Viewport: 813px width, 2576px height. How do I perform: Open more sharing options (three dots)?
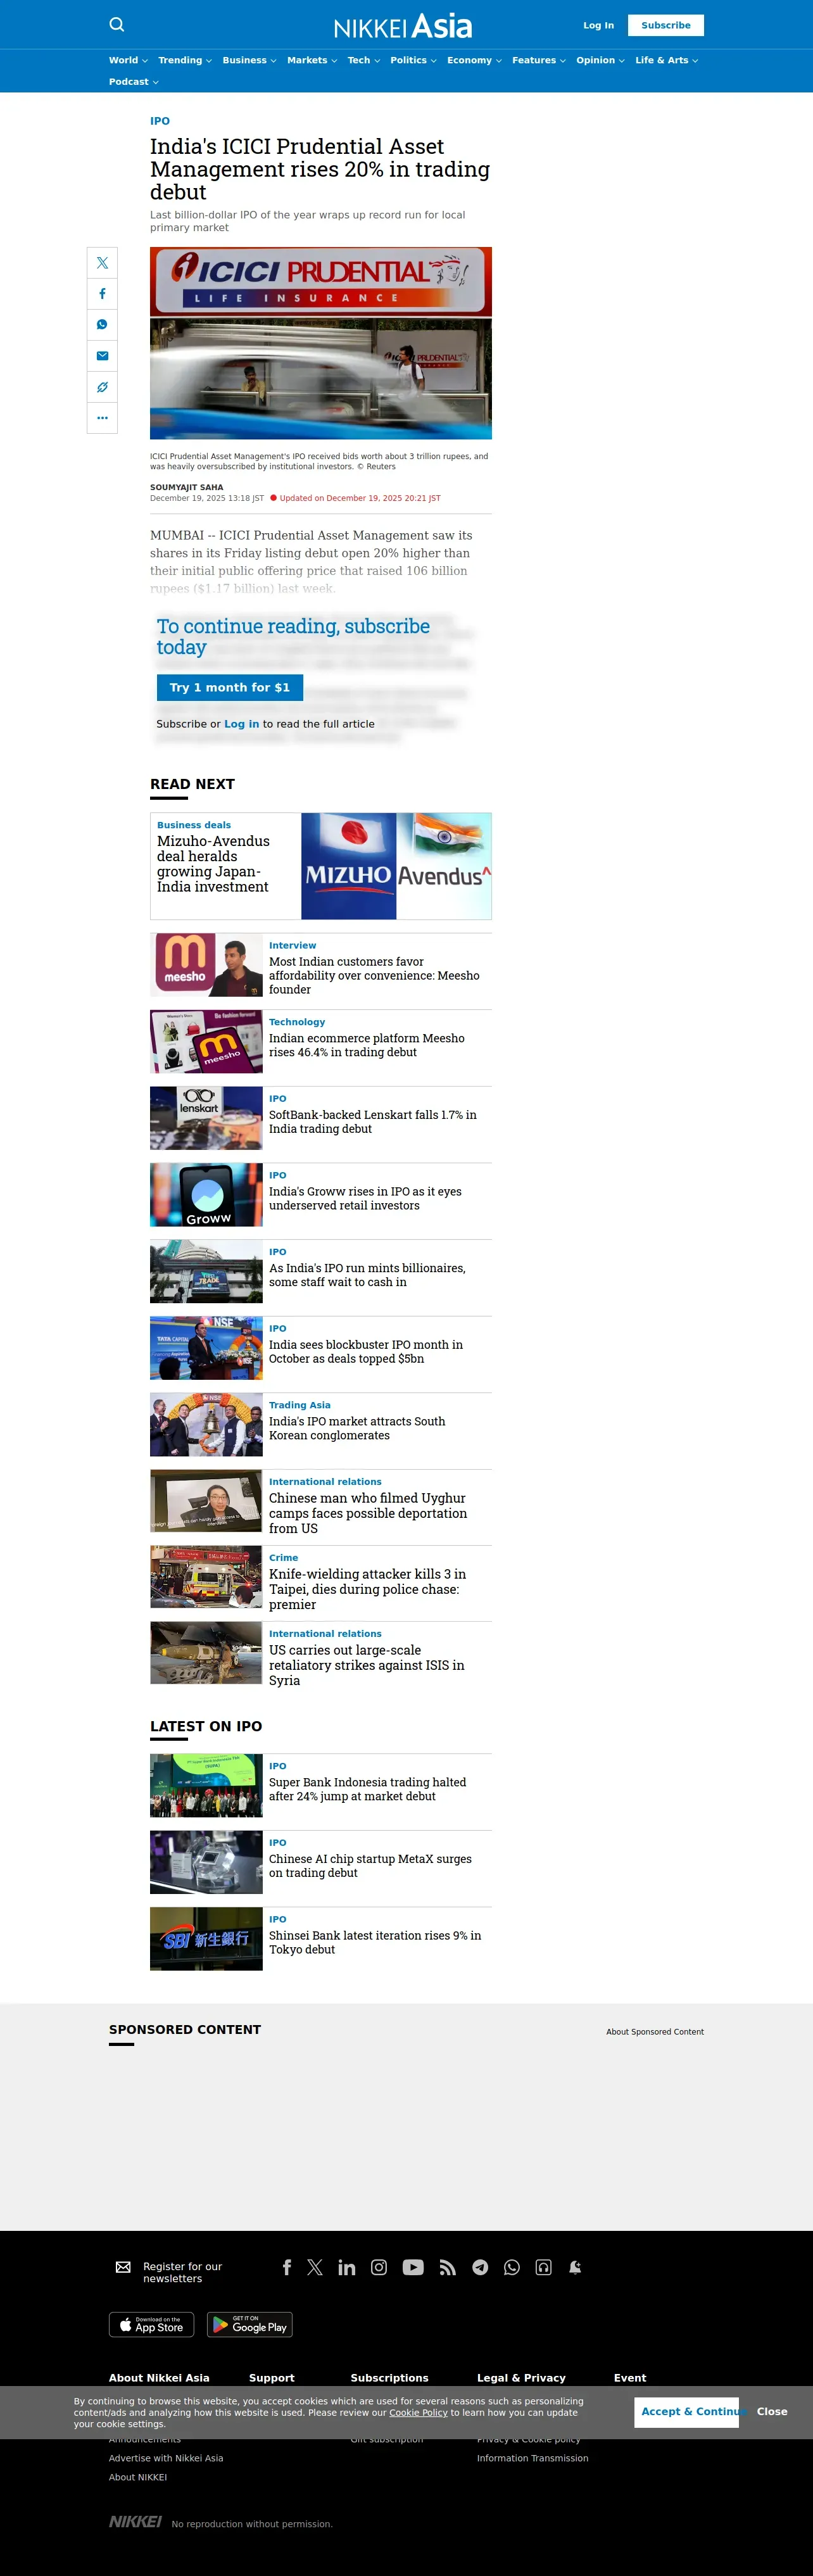pyautogui.click(x=102, y=418)
